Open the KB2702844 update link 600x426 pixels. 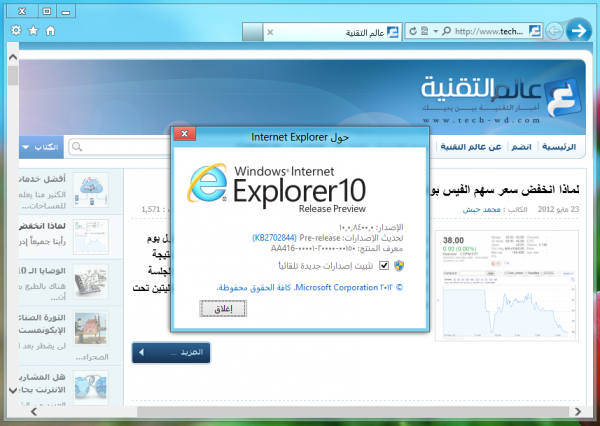(274, 238)
